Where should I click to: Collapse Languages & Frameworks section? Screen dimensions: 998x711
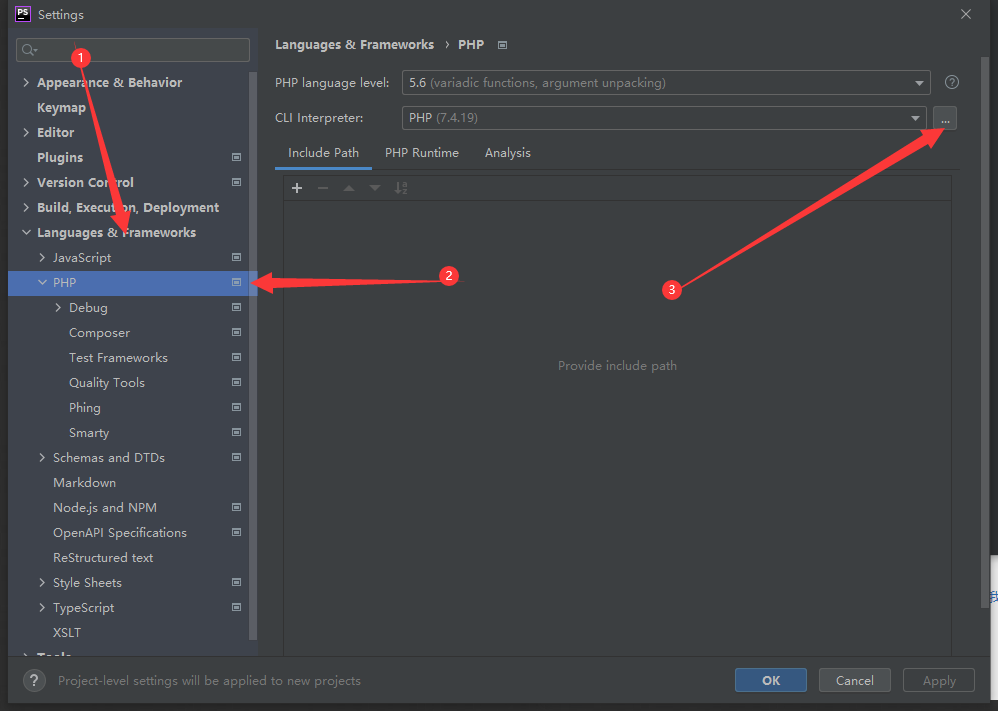tap(26, 232)
